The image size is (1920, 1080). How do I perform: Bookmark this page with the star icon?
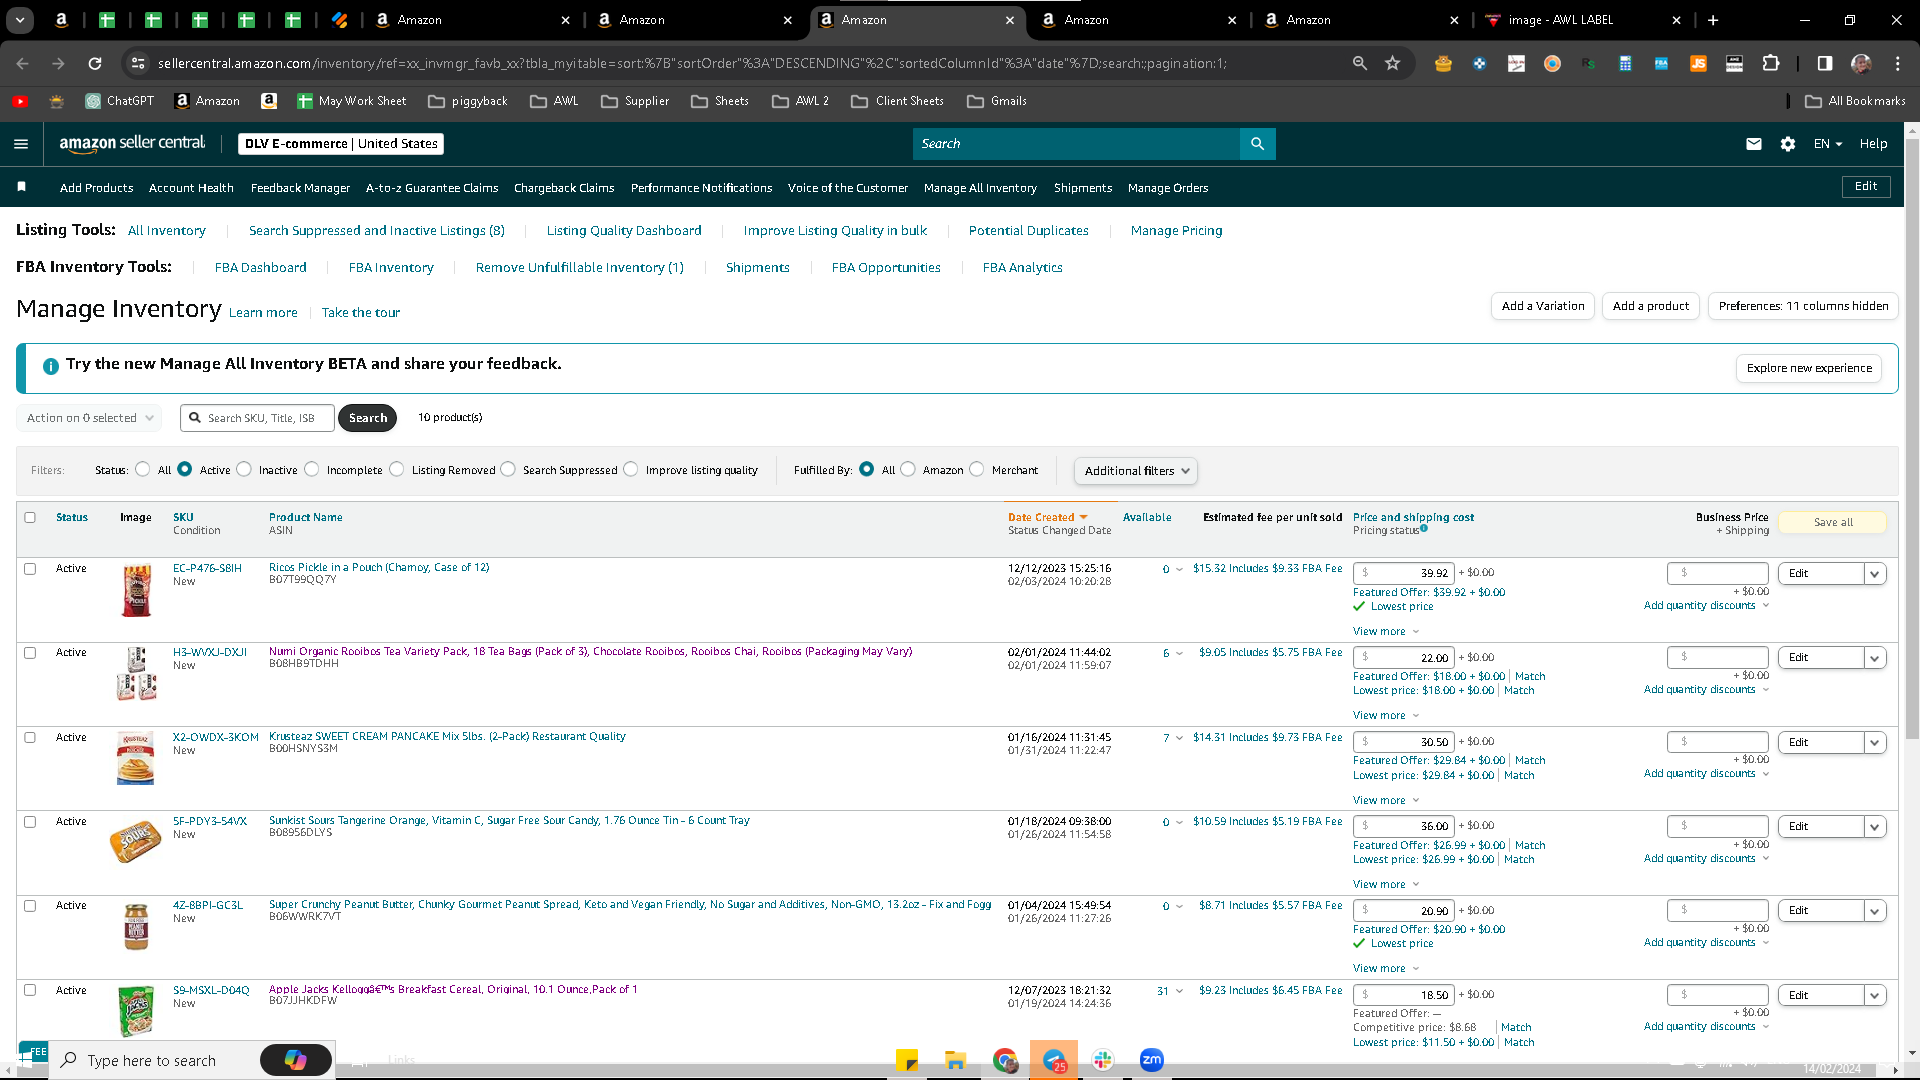coord(1392,63)
